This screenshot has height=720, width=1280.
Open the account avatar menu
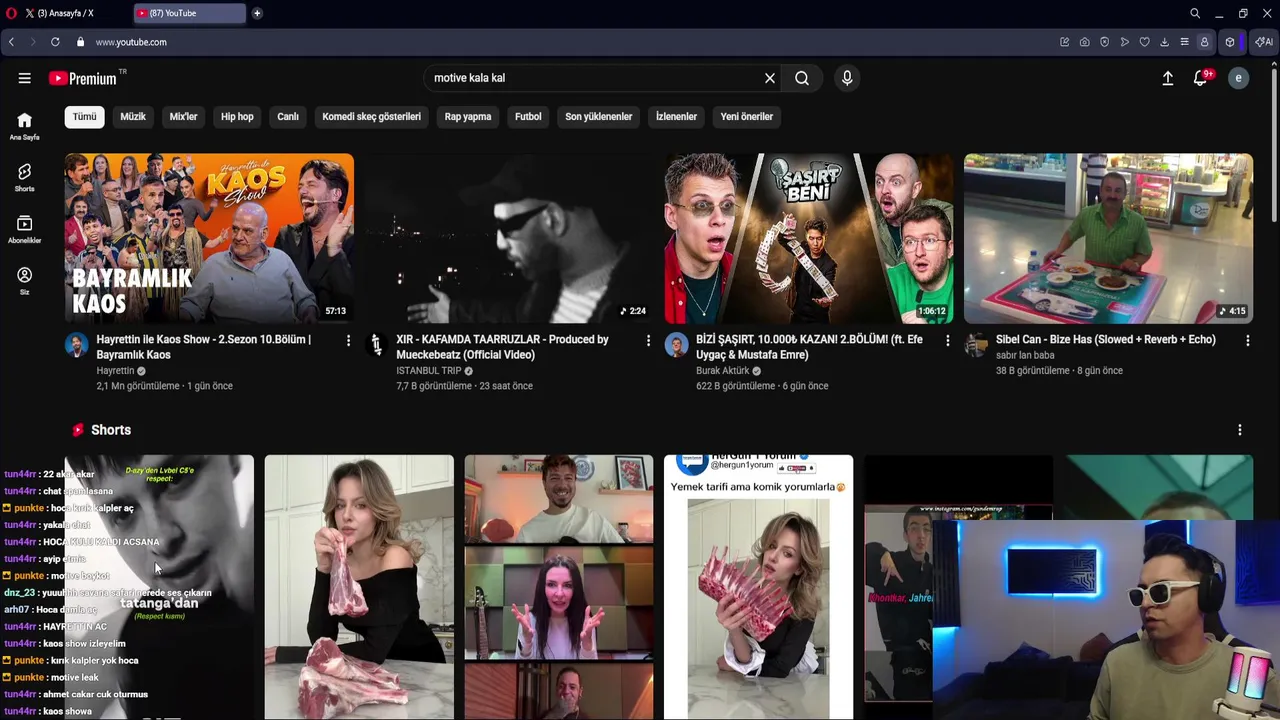pyautogui.click(x=1238, y=78)
